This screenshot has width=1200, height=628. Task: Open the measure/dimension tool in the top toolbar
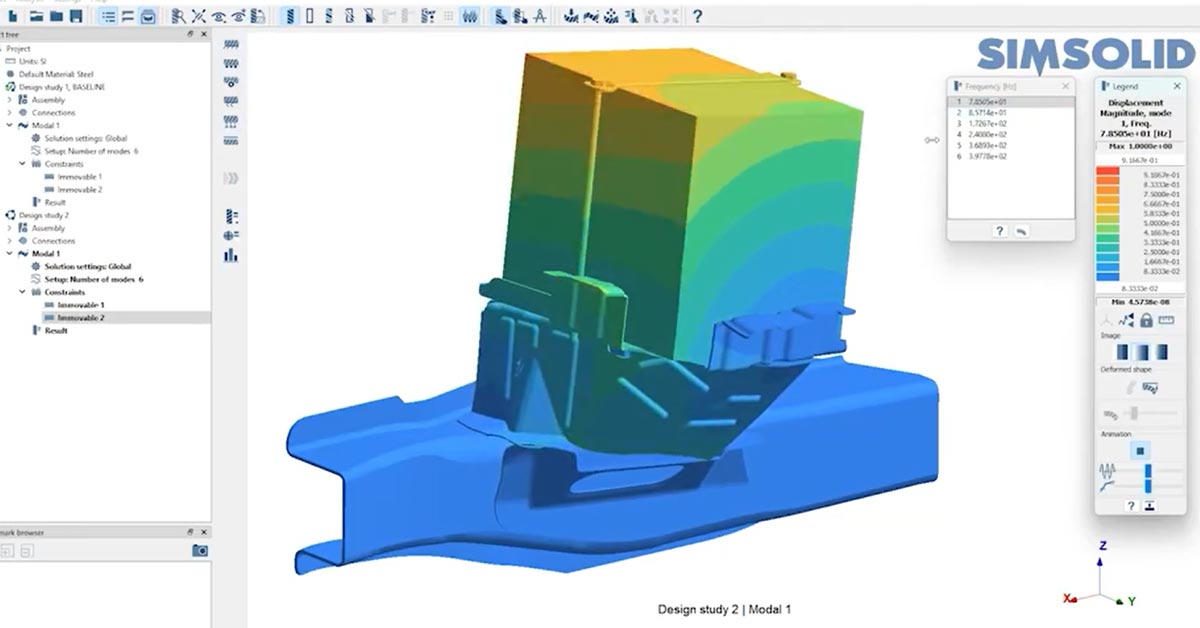[541, 16]
